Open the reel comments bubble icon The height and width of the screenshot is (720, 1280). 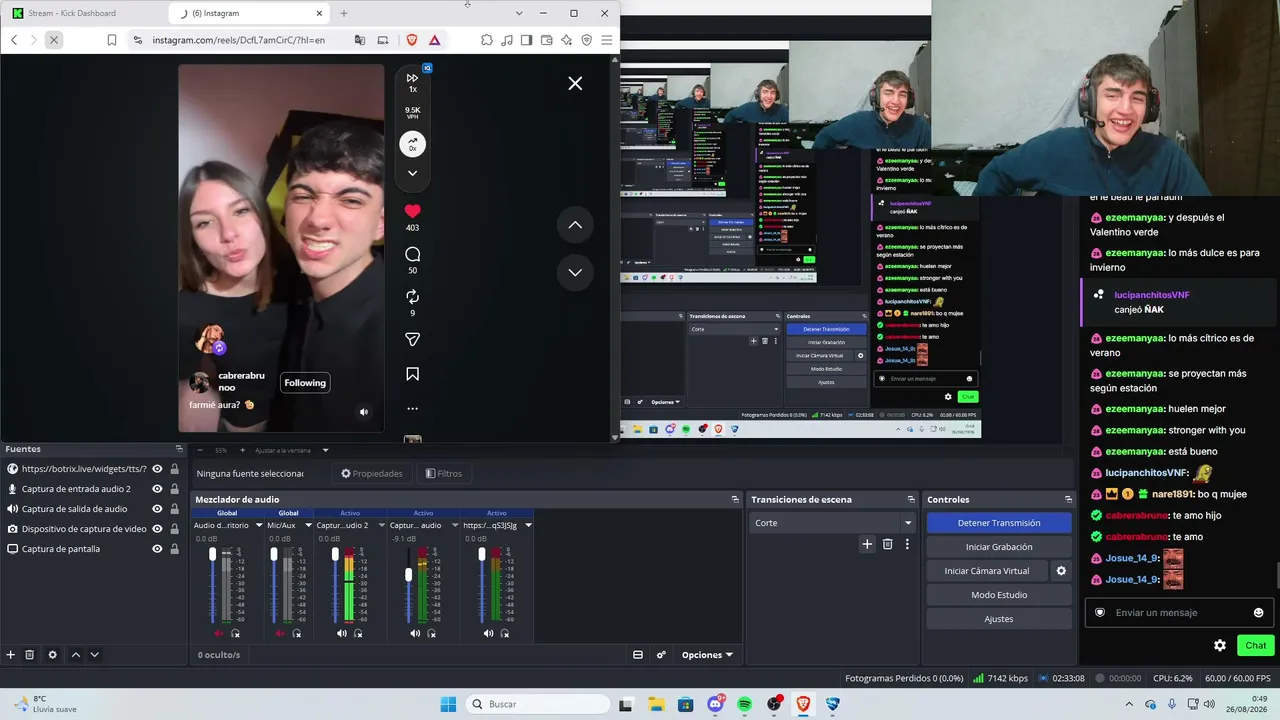pyautogui.click(x=412, y=254)
